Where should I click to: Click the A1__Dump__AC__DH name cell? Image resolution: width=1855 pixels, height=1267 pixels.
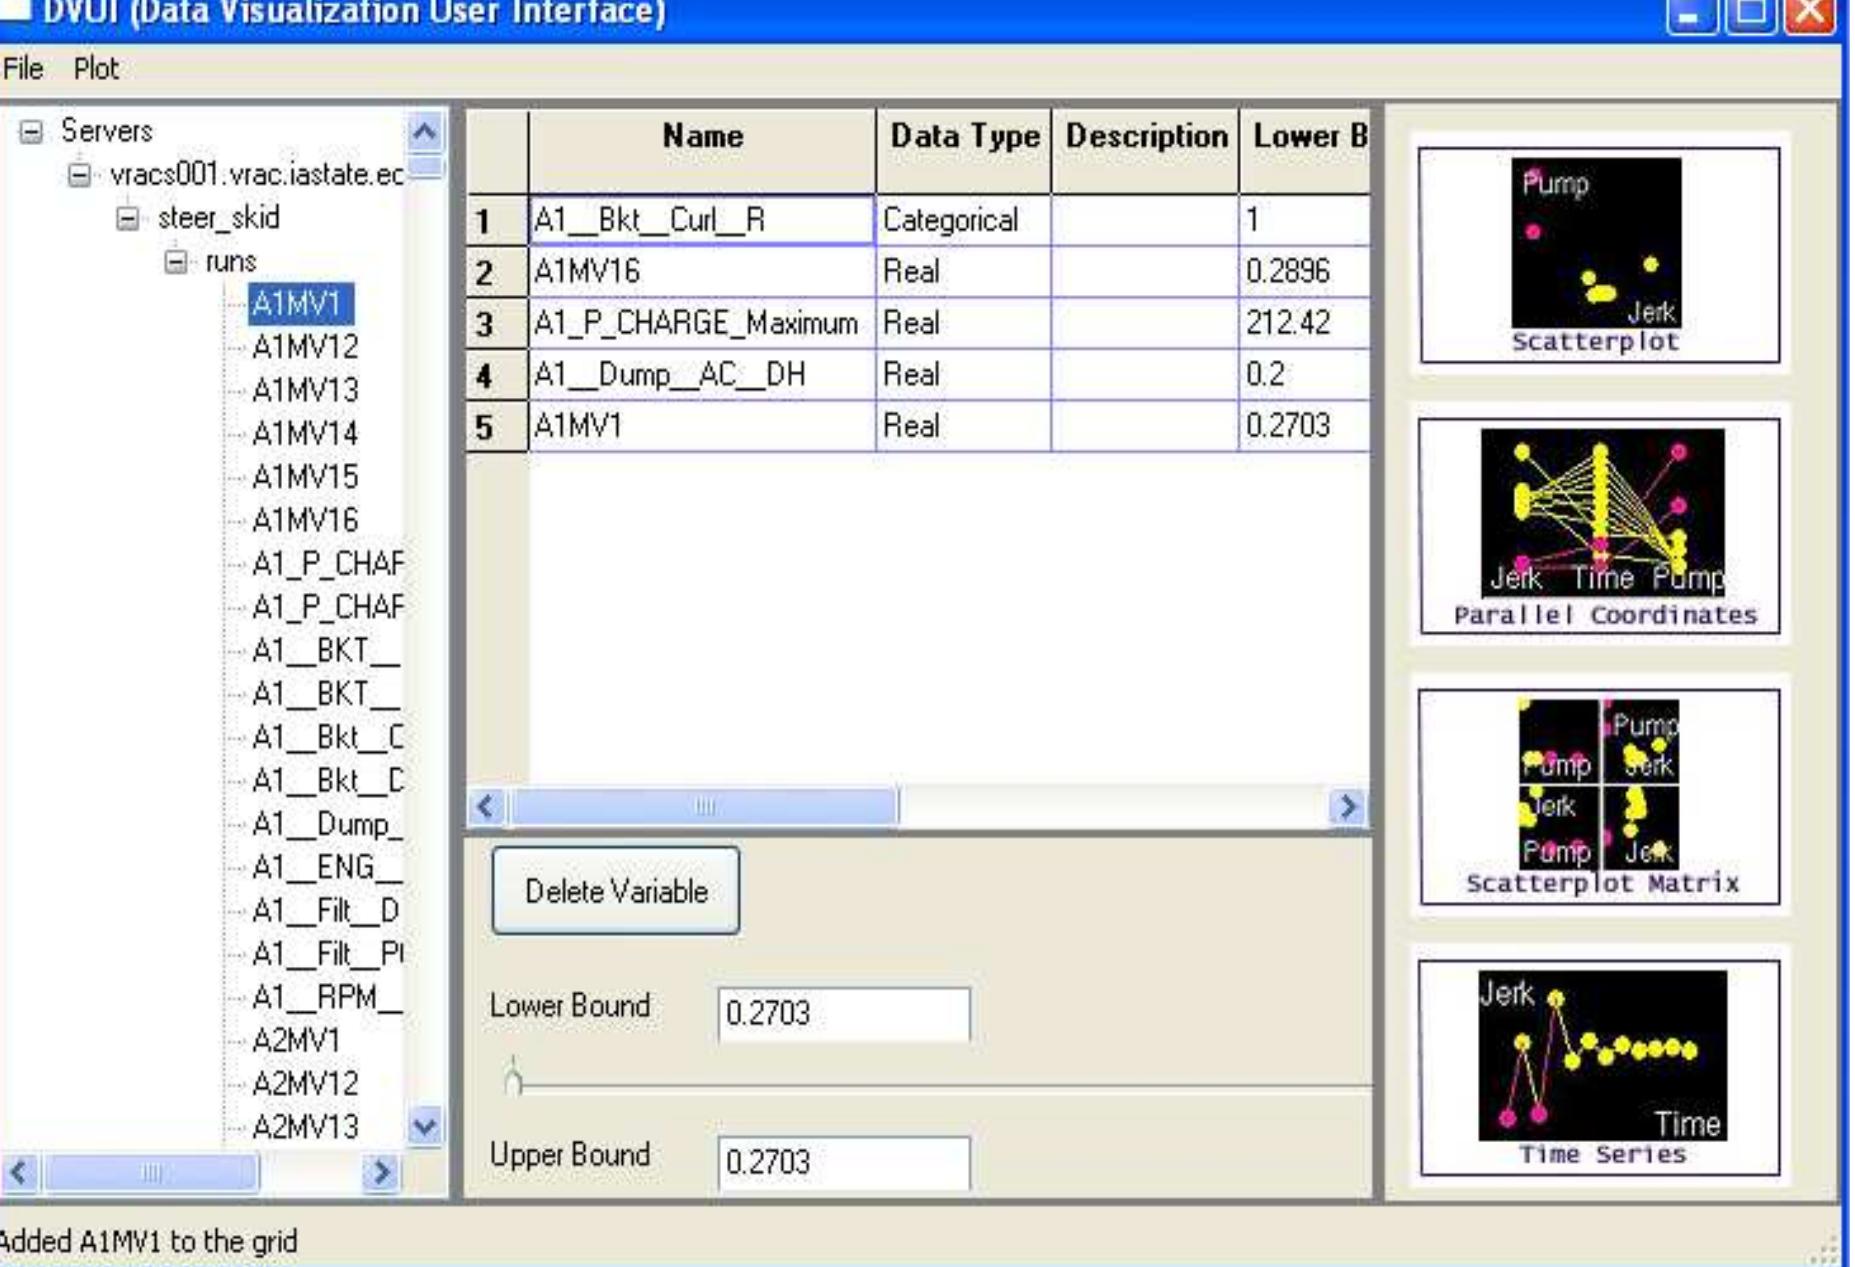click(x=702, y=375)
